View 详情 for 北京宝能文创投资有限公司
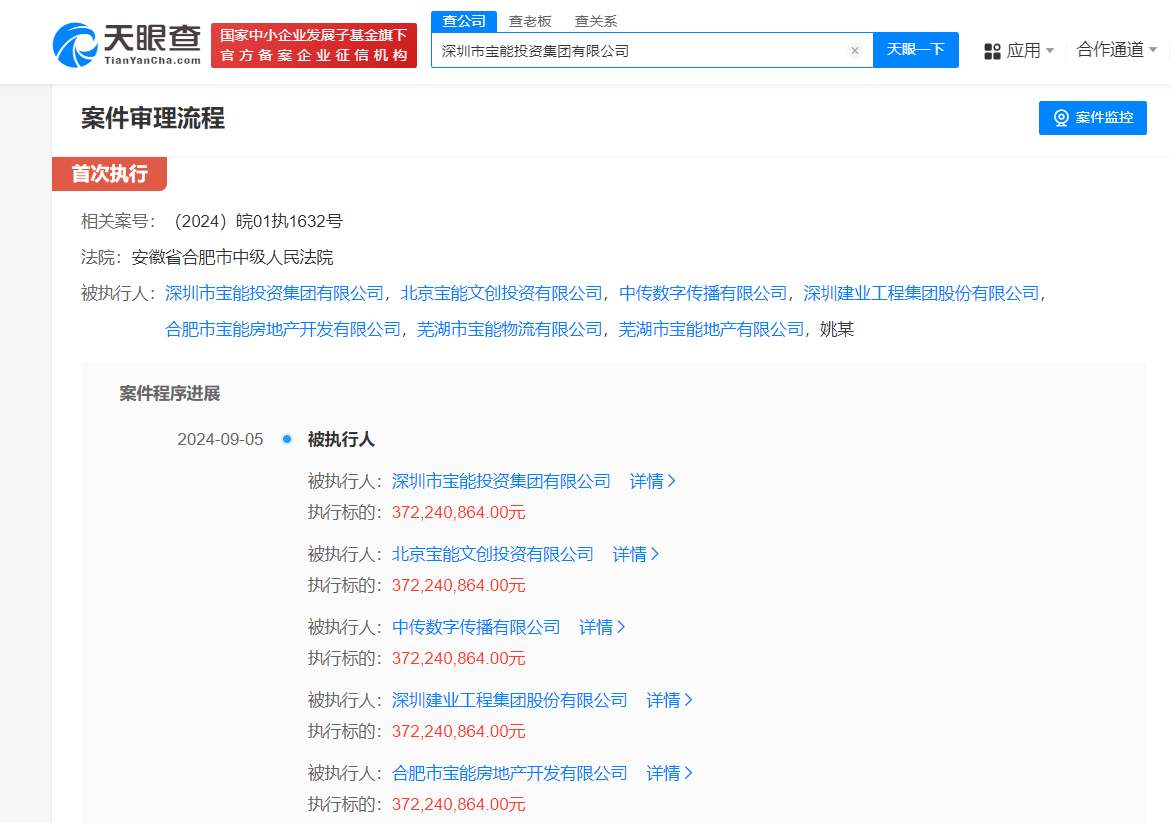 [x=636, y=555]
